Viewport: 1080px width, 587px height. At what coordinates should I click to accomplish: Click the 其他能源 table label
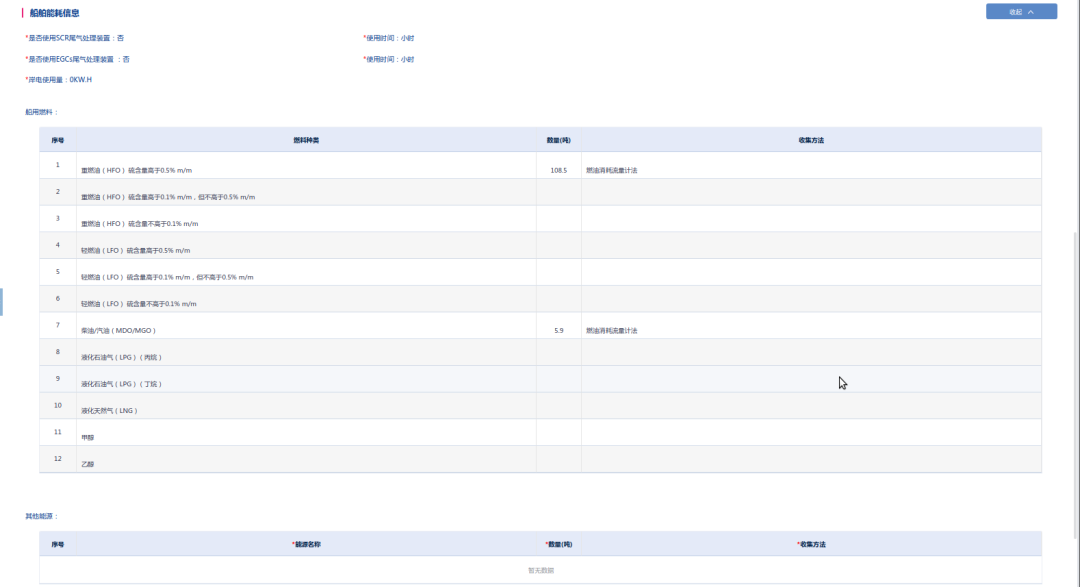pyautogui.click(x=41, y=516)
